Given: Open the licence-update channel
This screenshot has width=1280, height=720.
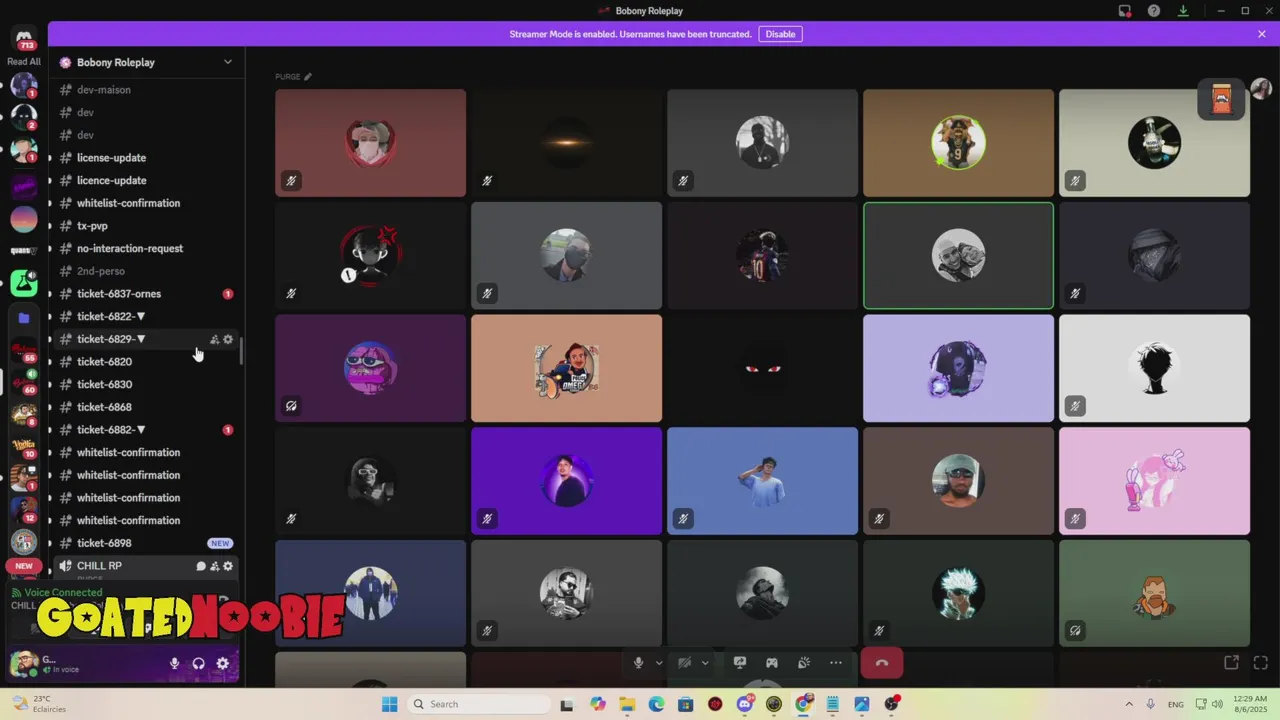Looking at the screenshot, I should pyautogui.click(x=146, y=181).
